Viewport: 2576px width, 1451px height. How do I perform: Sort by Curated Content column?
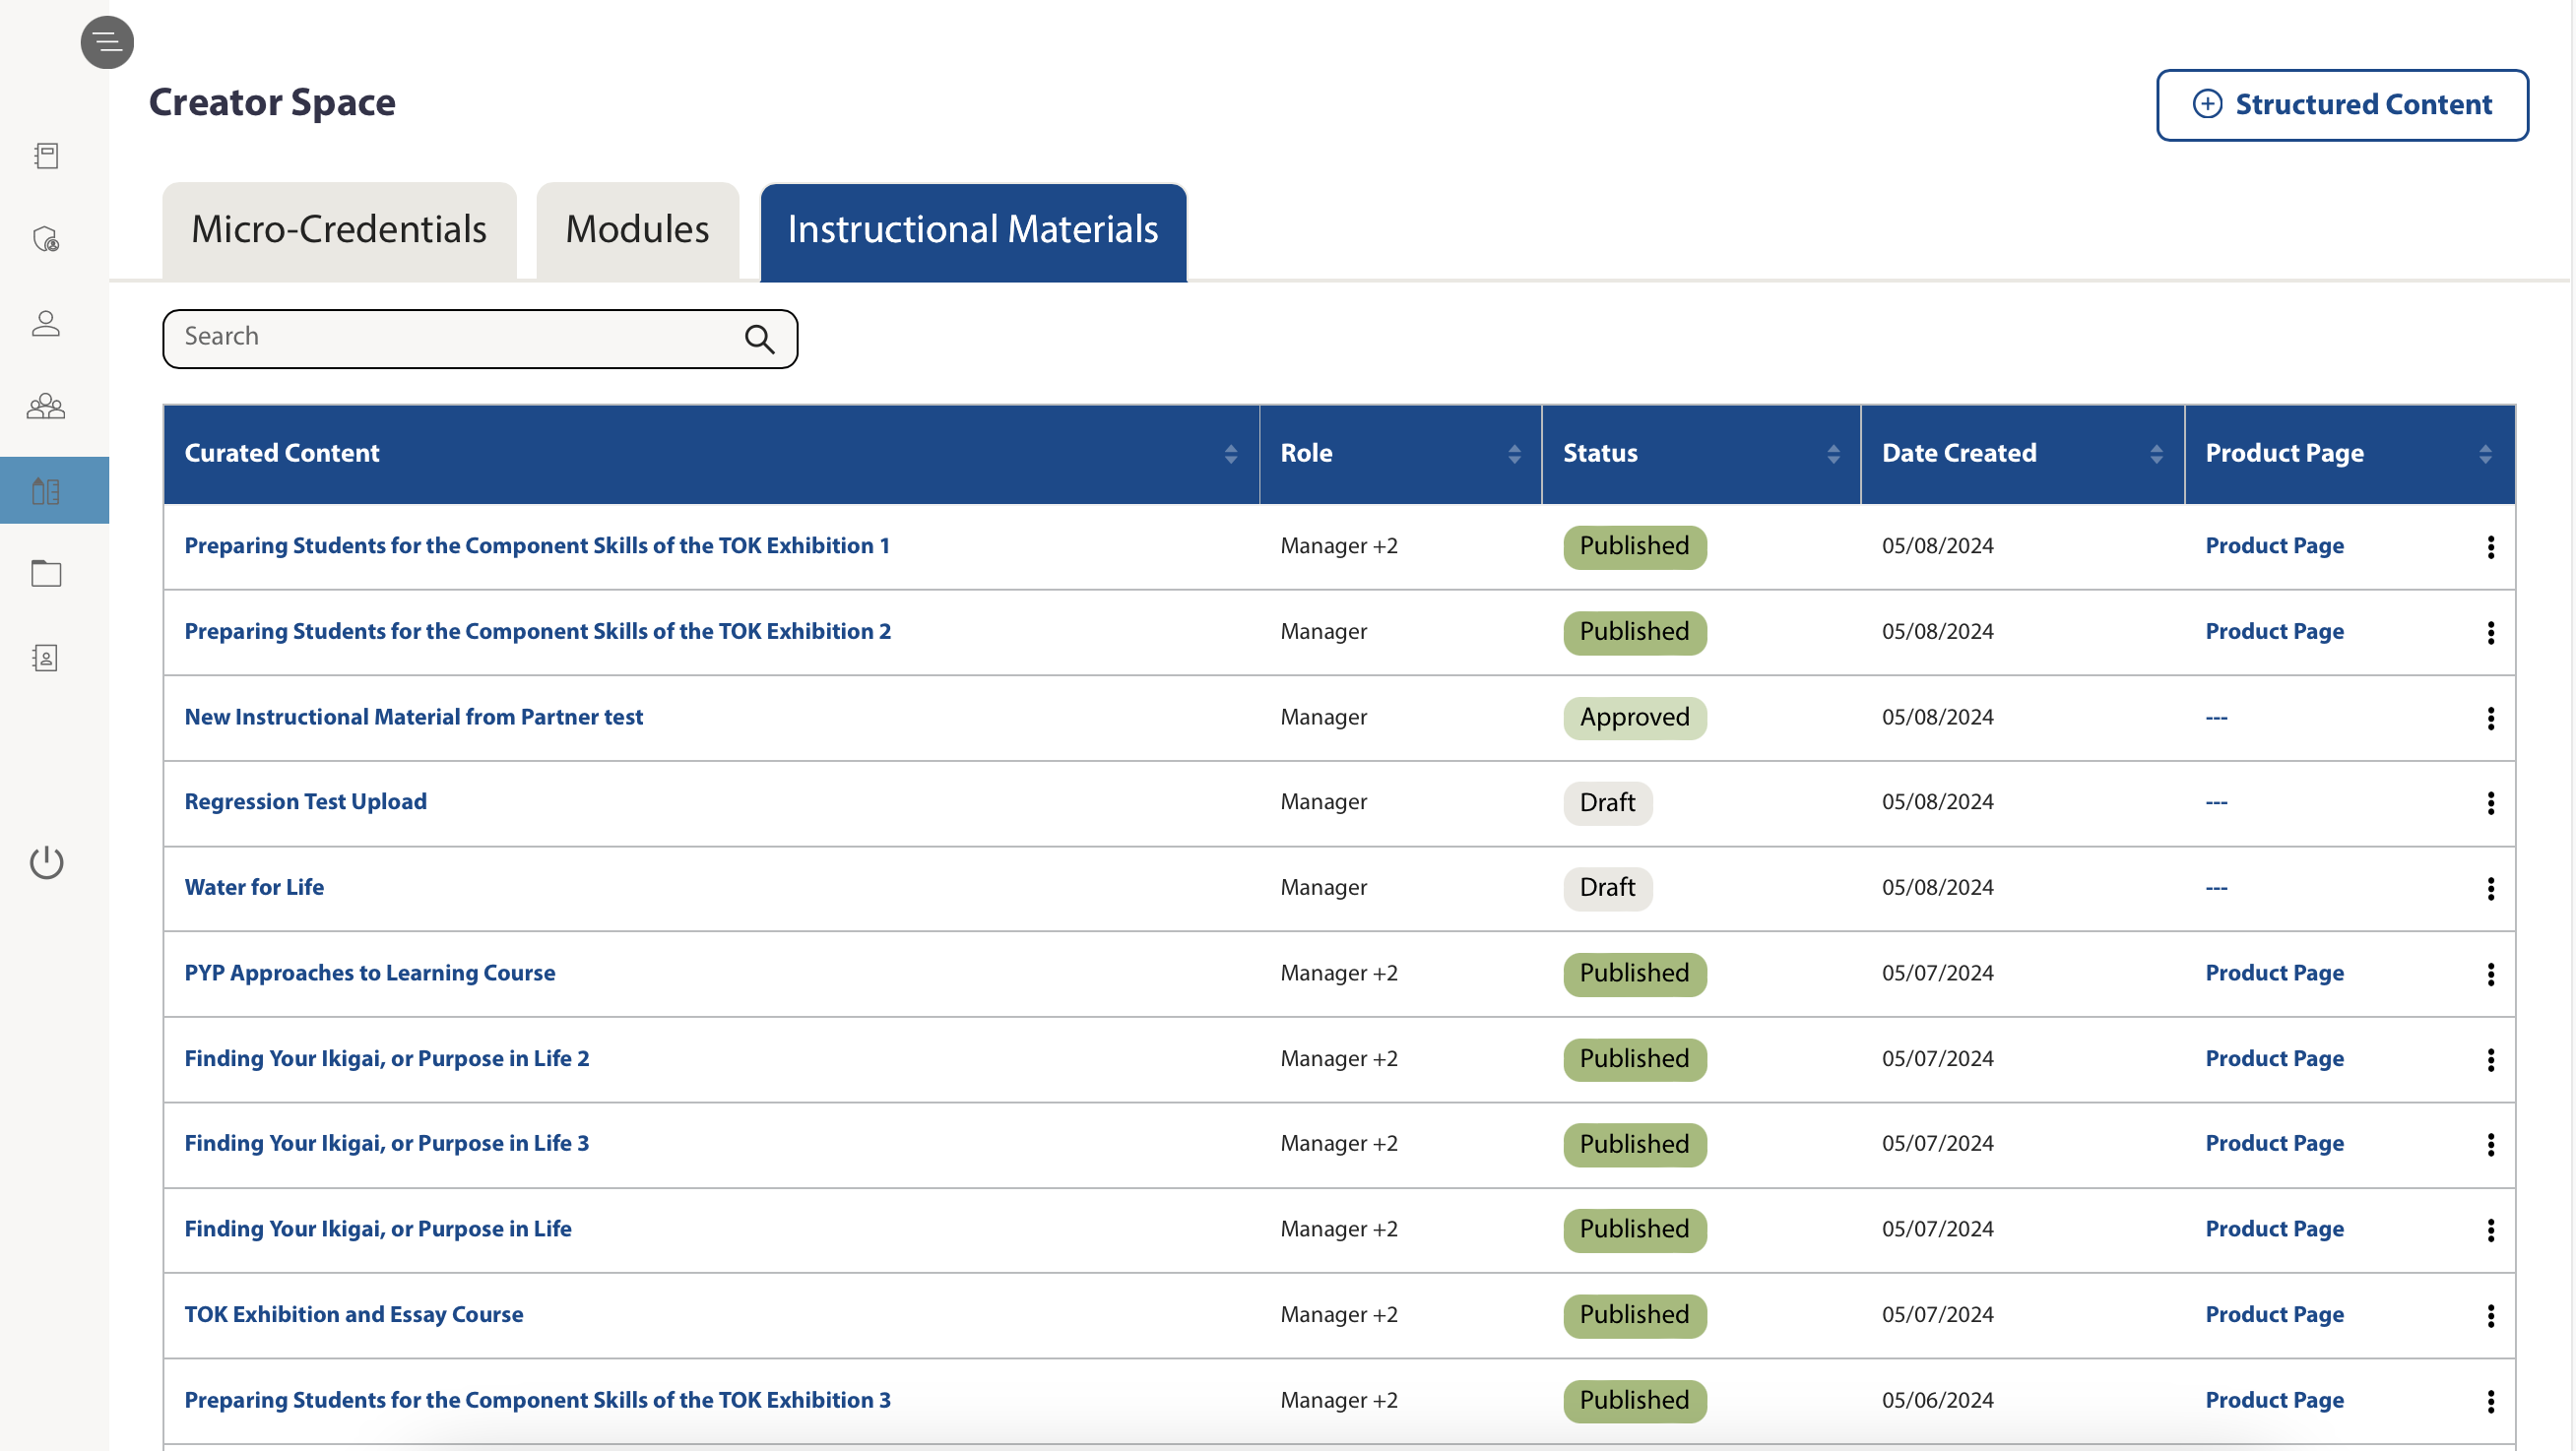[1230, 455]
